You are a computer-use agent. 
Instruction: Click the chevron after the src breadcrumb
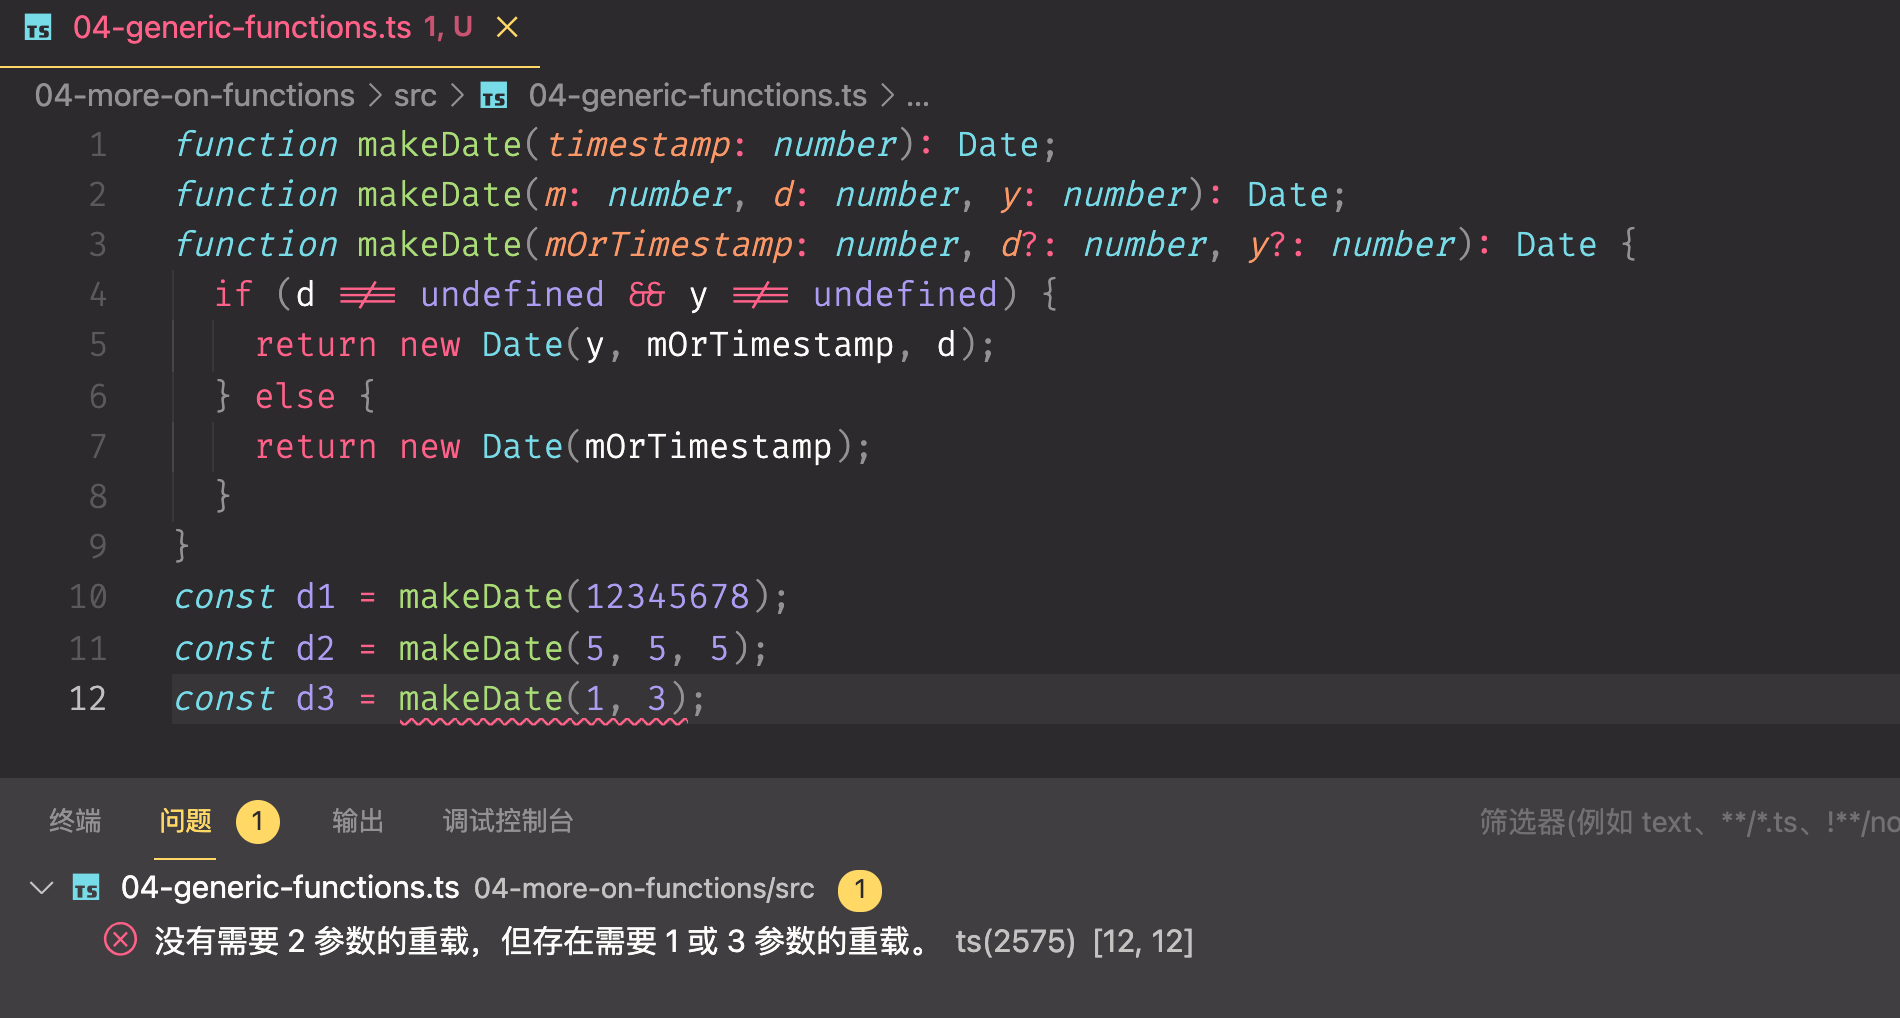(x=458, y=96)
